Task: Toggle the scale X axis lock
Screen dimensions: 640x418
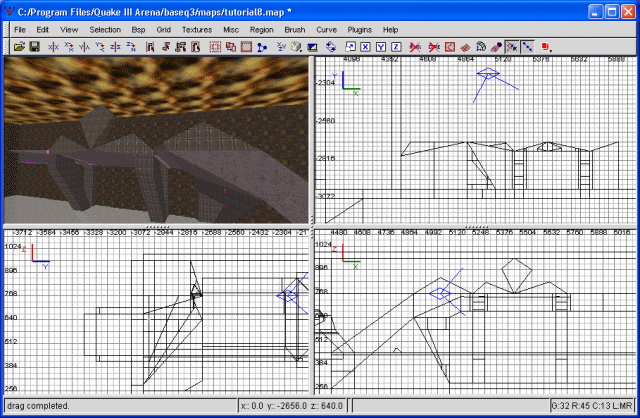Action: (x=365, y=47)
